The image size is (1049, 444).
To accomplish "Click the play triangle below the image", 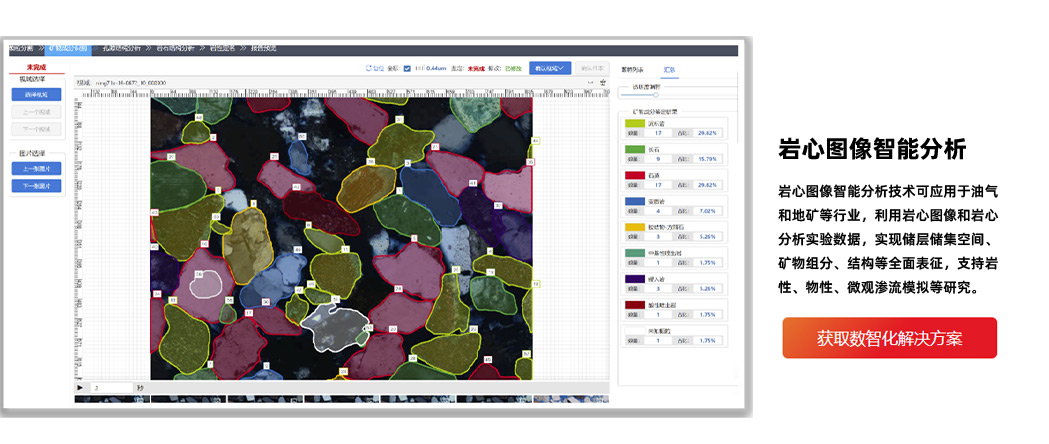I will (80, 388).
